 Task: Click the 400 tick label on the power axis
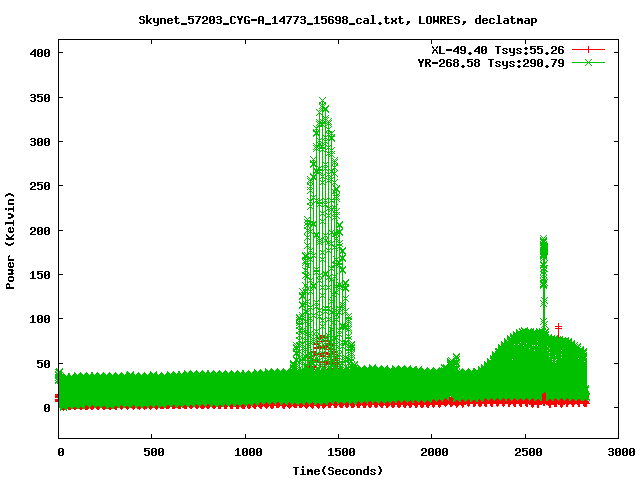click(40, 53)
